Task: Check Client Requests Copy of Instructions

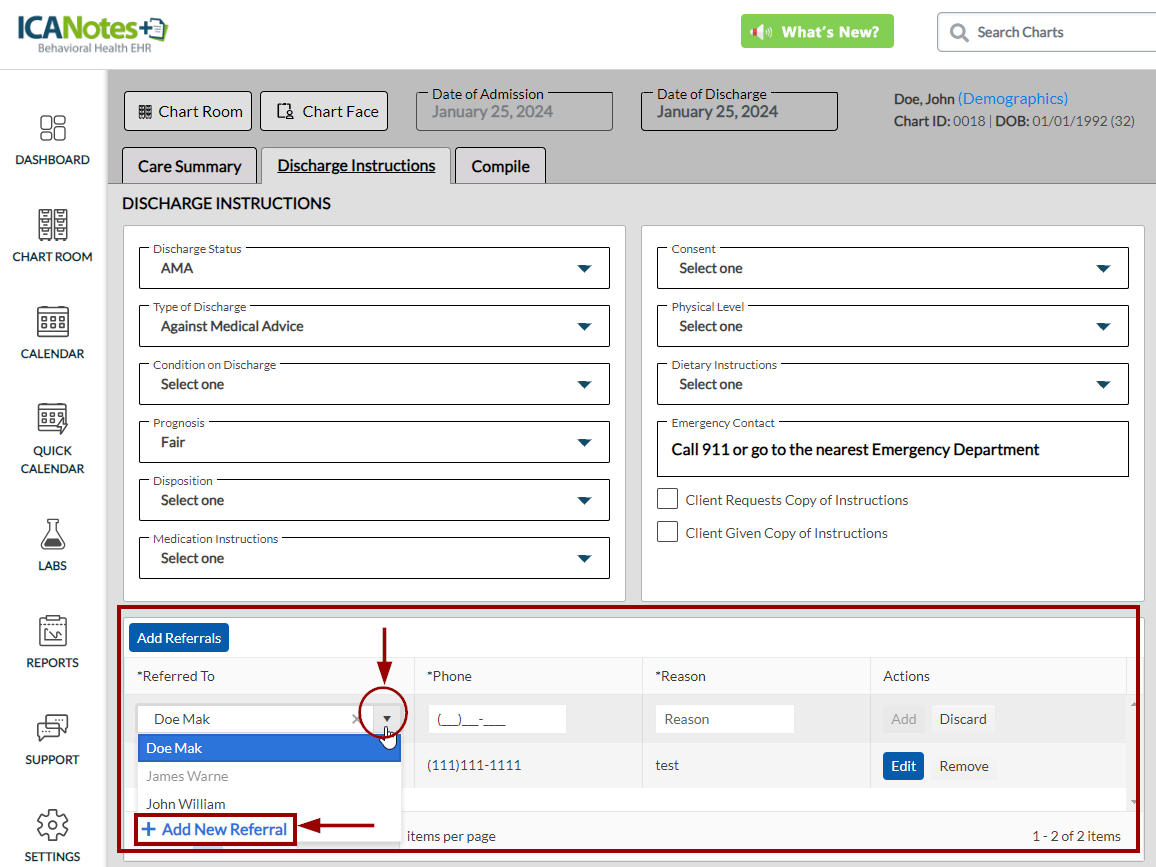Action: point(667,499)
